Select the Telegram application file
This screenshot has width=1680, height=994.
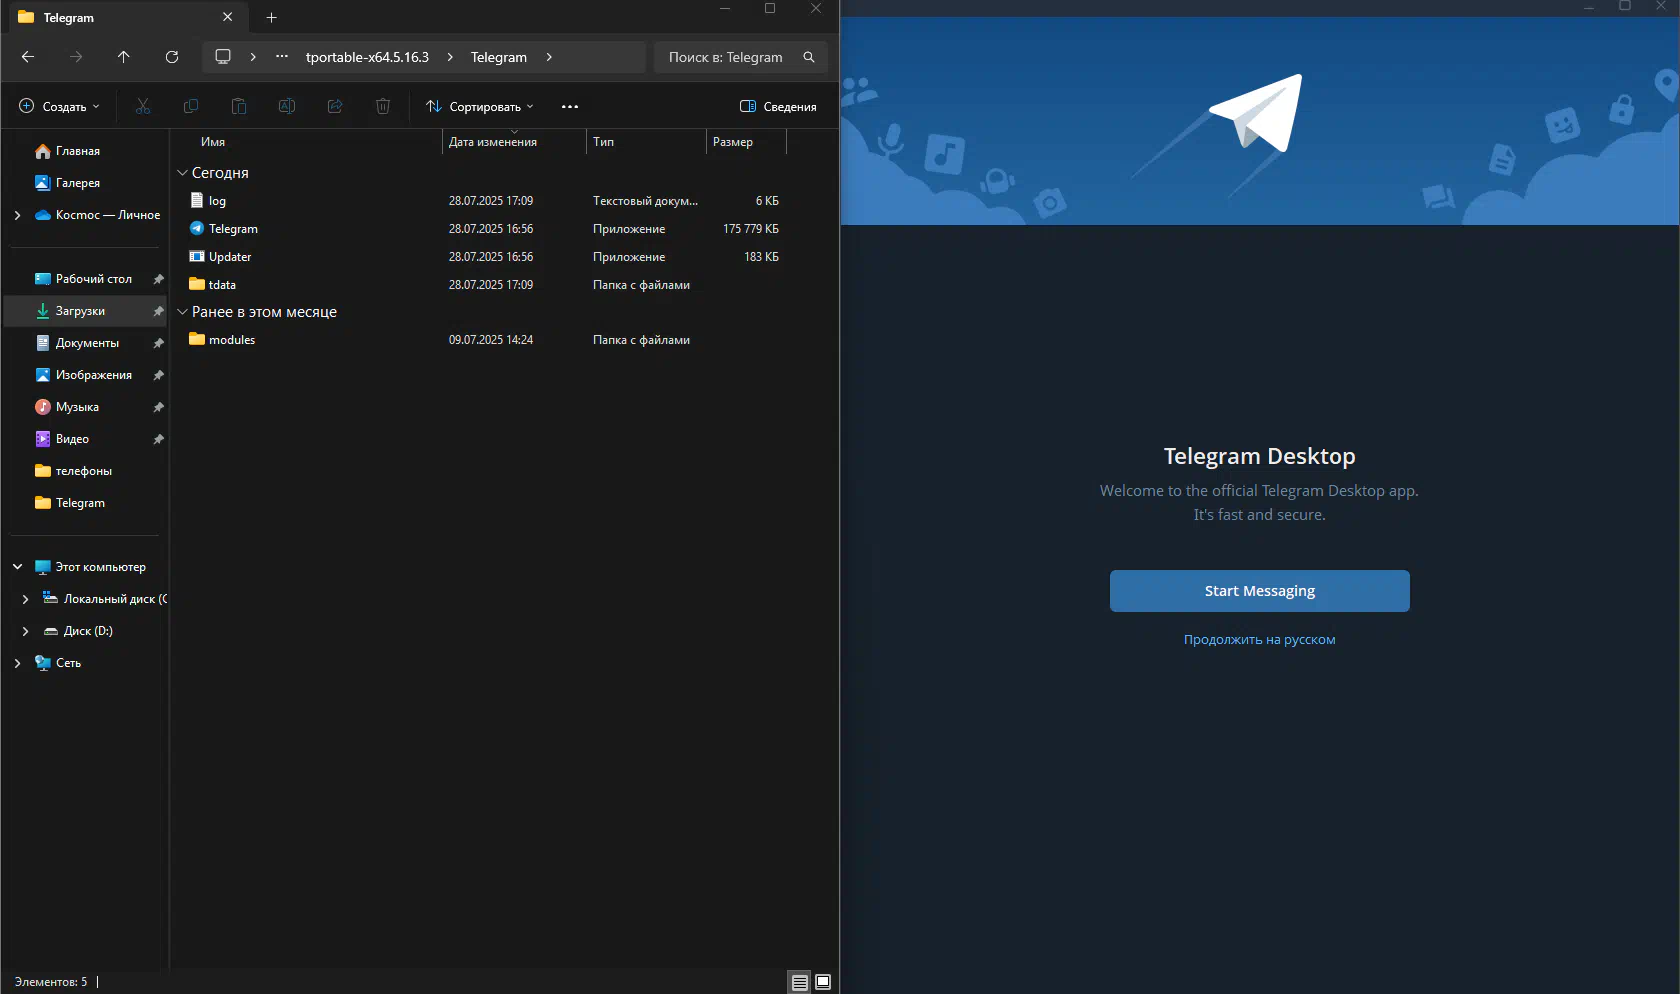[x=233, y=229]
